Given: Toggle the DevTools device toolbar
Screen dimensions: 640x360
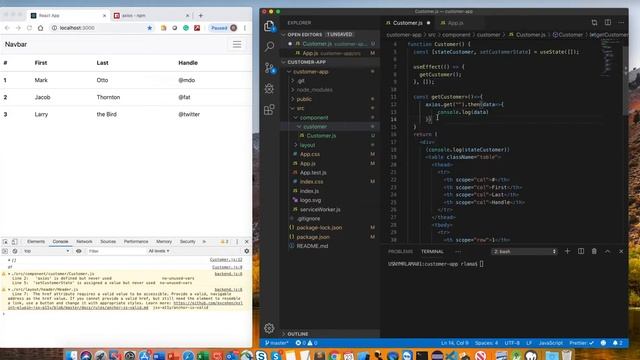Looking at the screenshot, I should click(14, 242).
